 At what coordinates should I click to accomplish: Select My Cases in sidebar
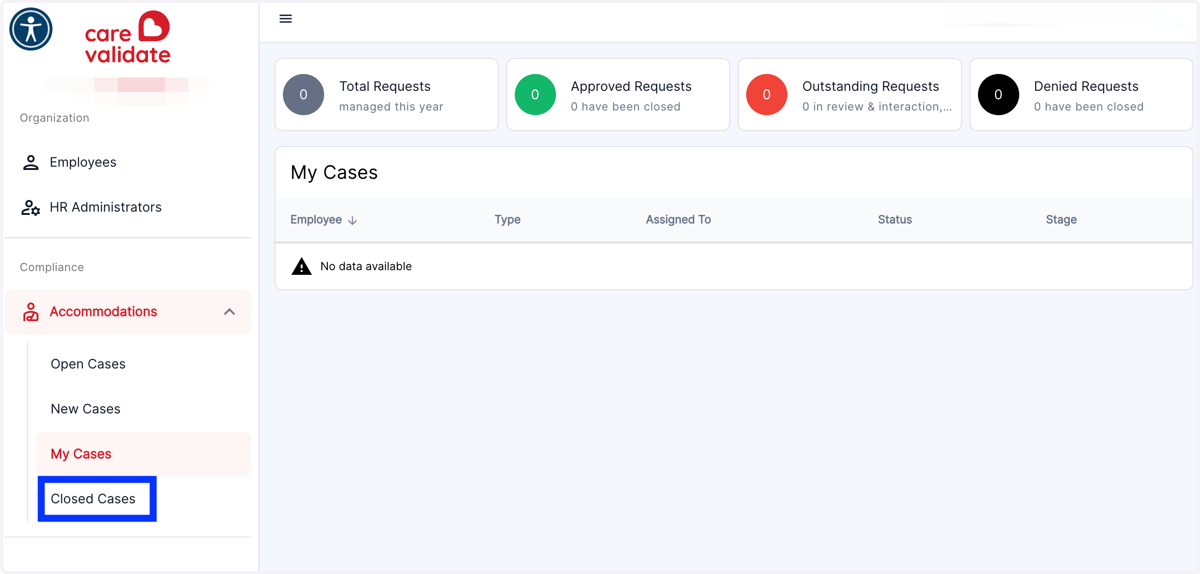point(143,454)
